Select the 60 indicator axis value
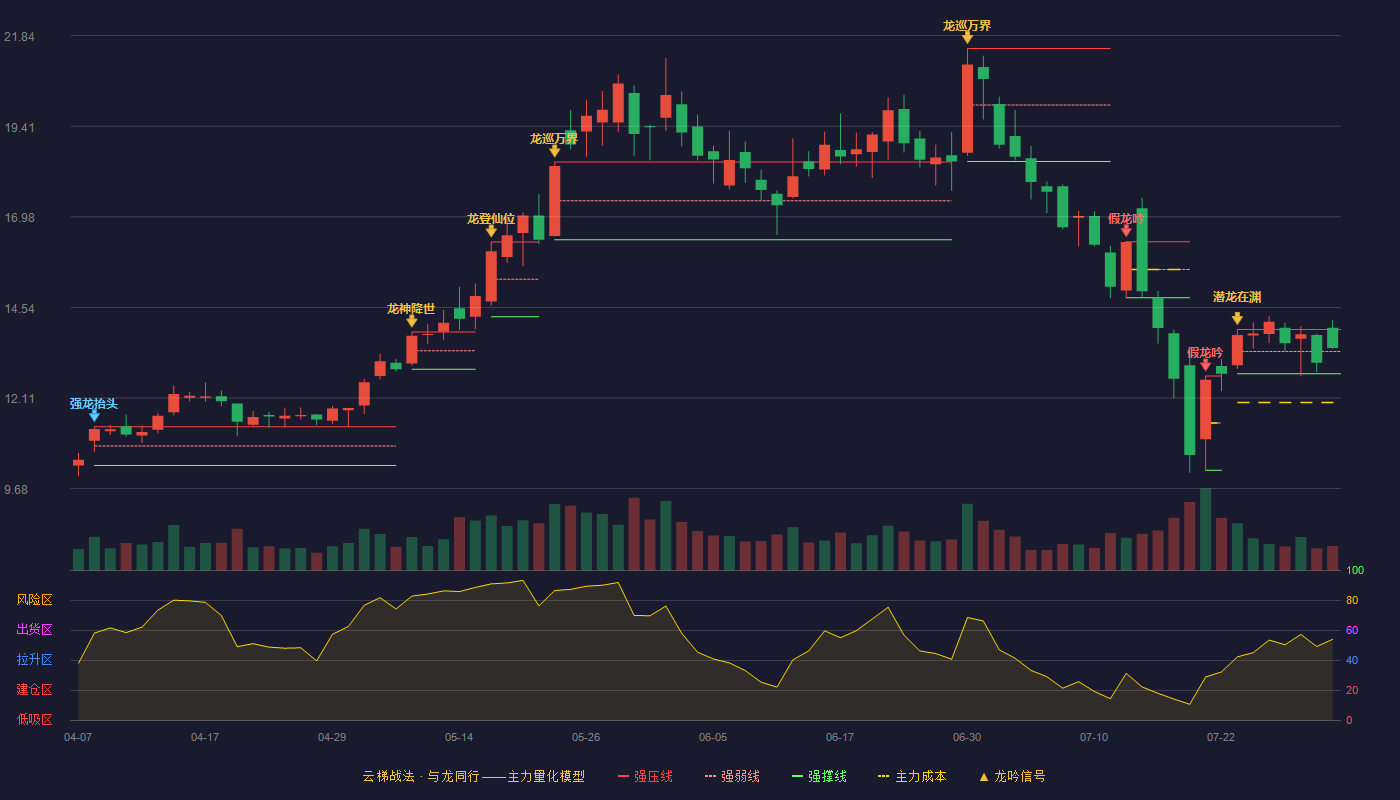Image resolution: width=1400 pixels, height=800 pixels. [x=1352, y=630]
